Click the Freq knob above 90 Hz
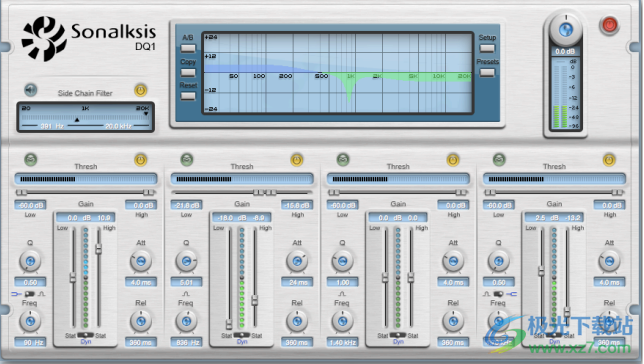This screenshot has width=644, height=364. click(x=30, y=321)
